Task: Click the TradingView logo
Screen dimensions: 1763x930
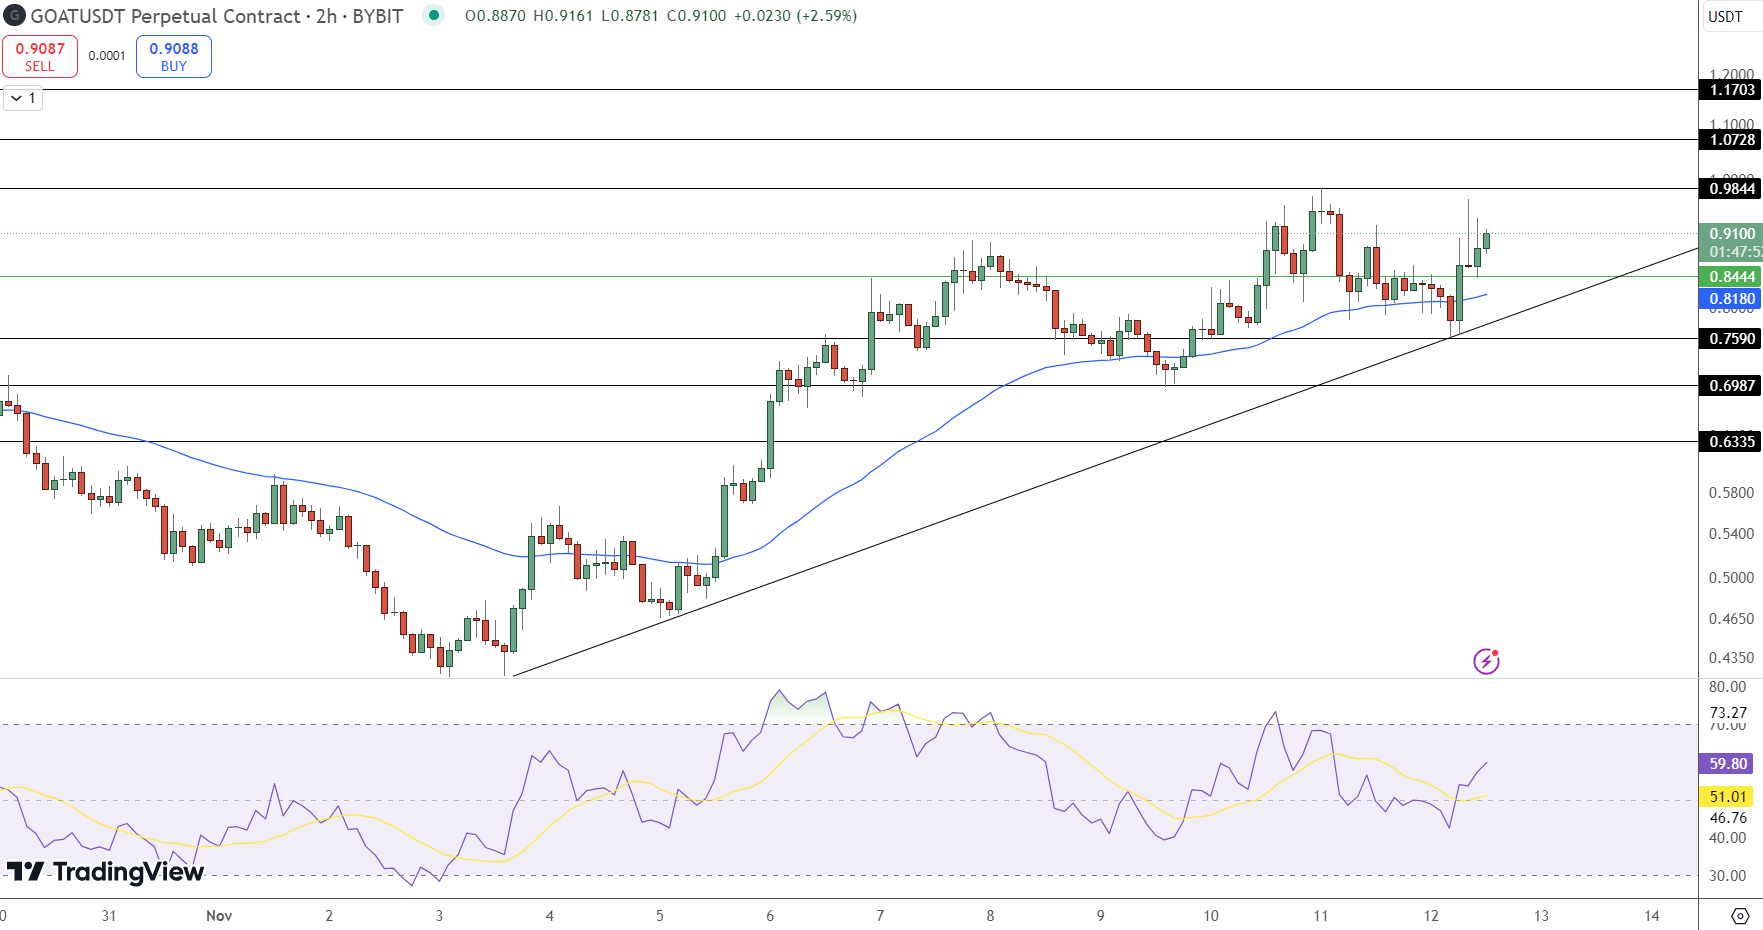Action: click(105, 872)
